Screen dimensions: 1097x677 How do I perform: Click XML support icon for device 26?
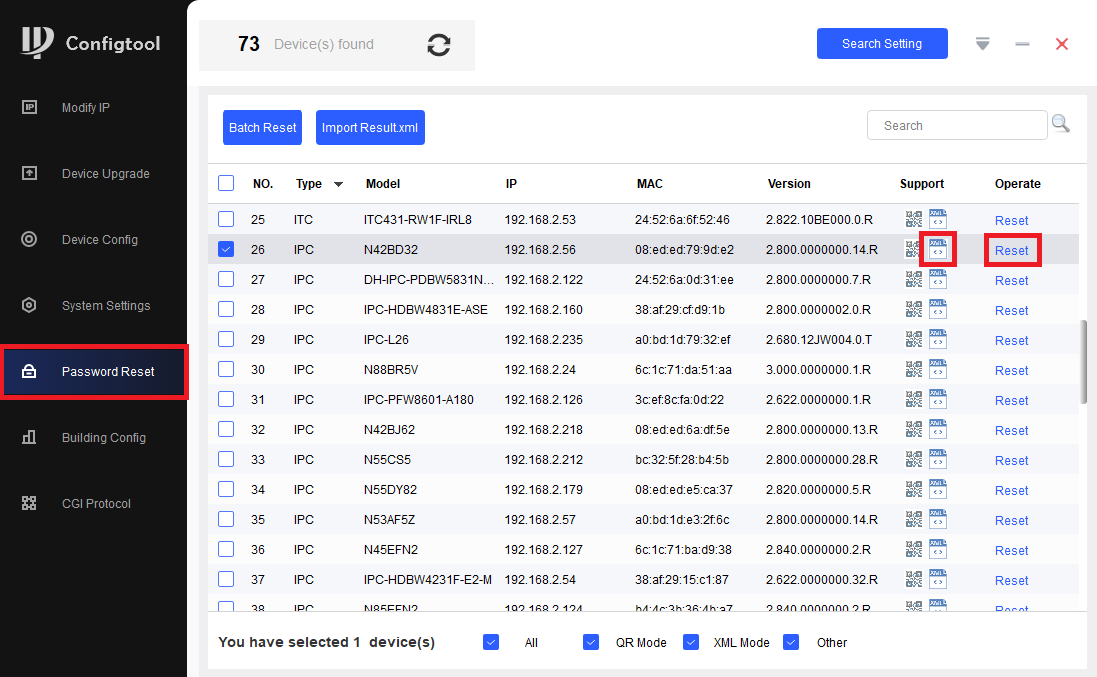coord(937,249)
